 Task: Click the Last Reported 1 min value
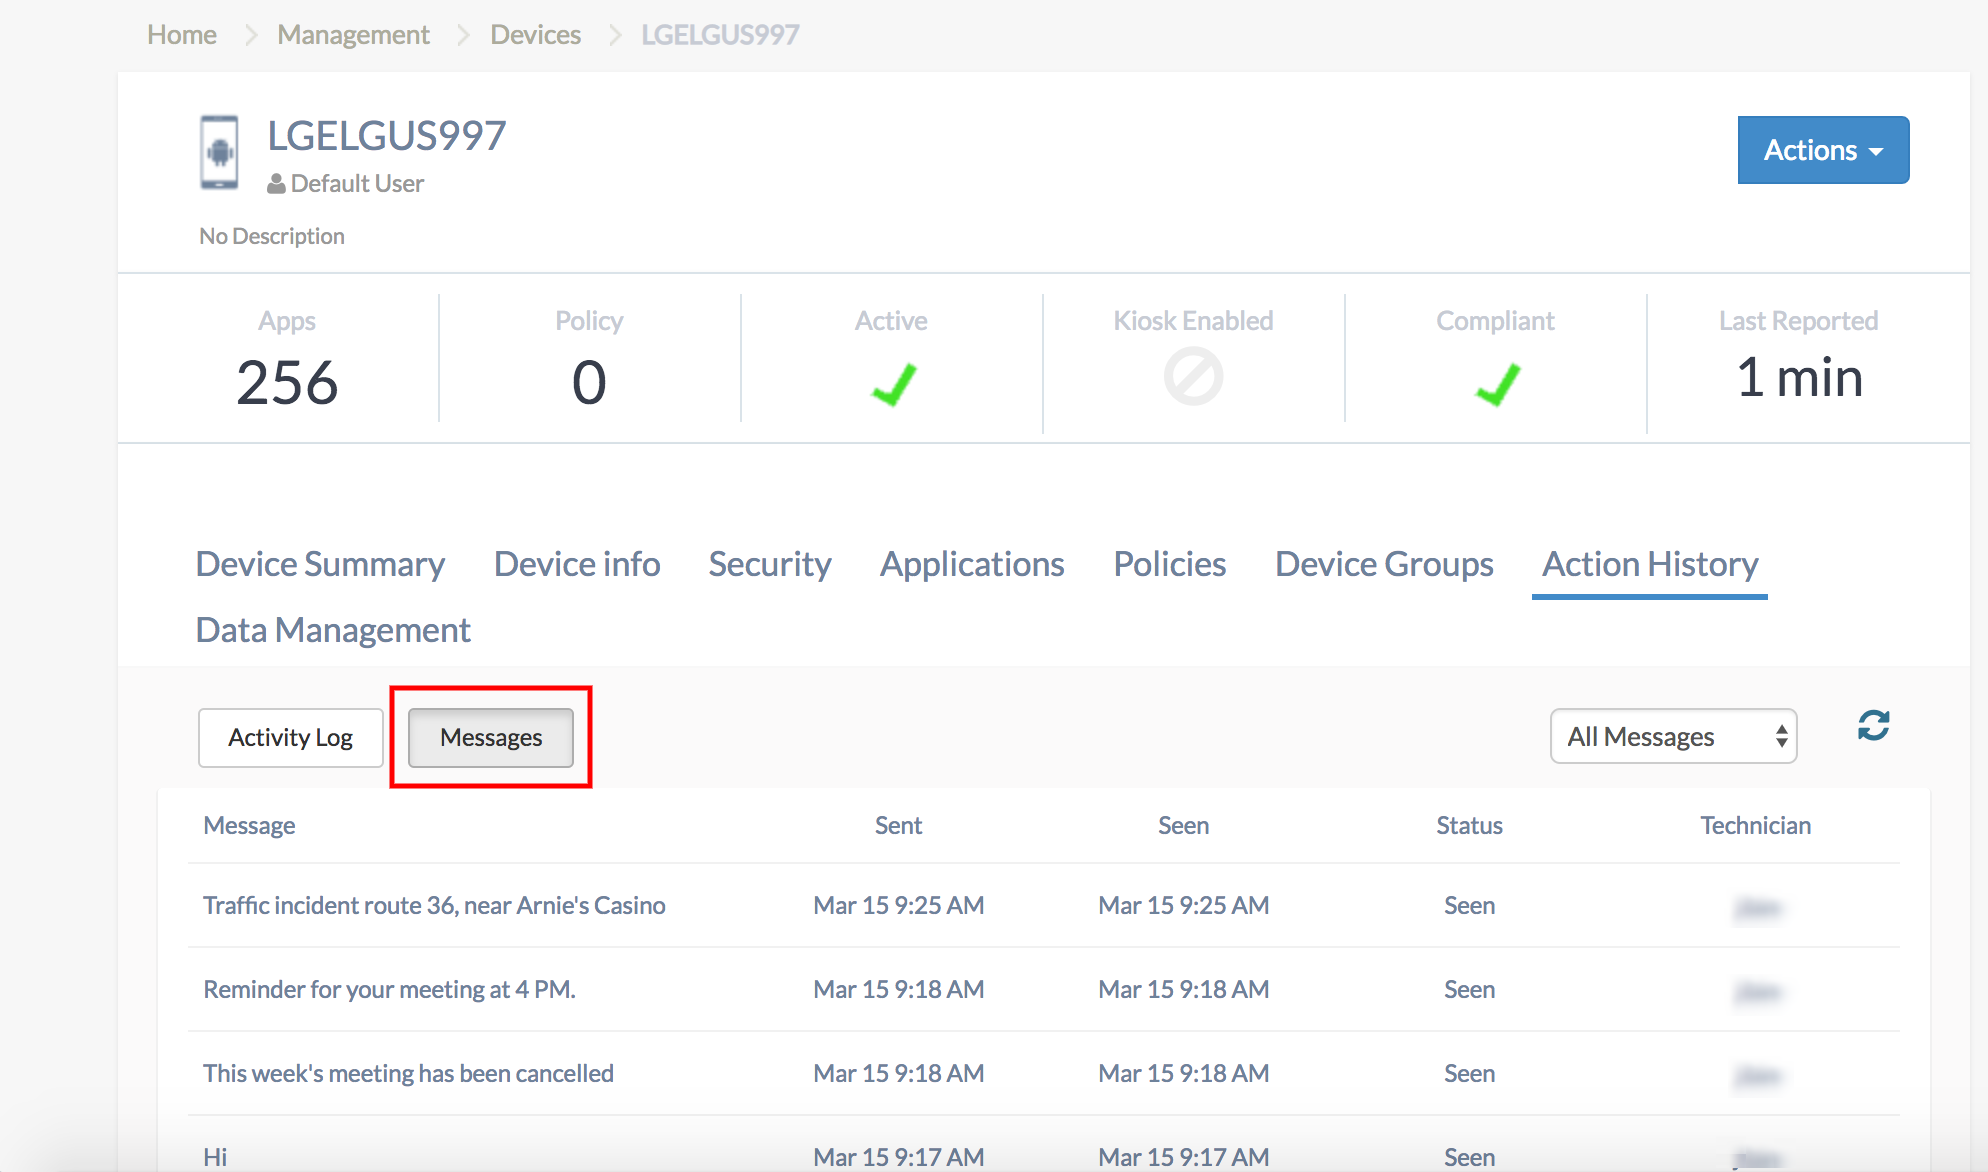[x=1799, y=377]
